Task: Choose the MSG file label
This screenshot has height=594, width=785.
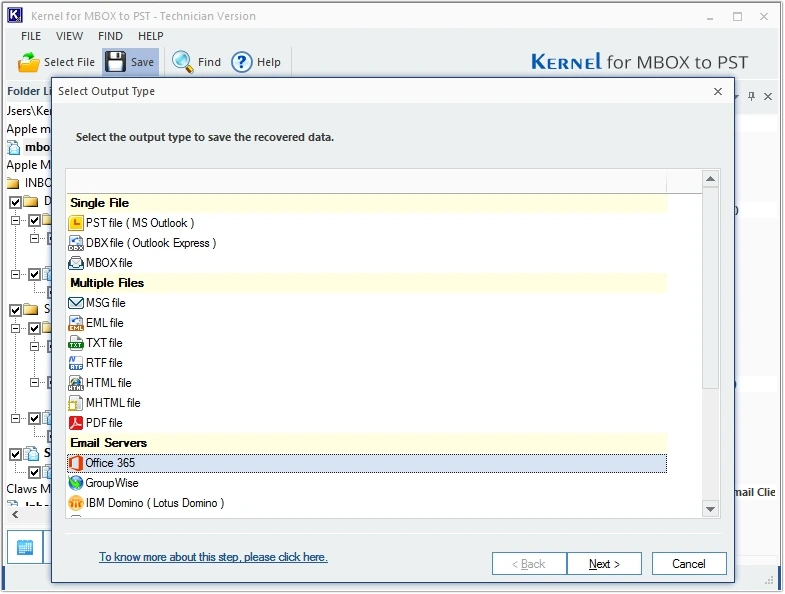Action: tap(106, 303)
